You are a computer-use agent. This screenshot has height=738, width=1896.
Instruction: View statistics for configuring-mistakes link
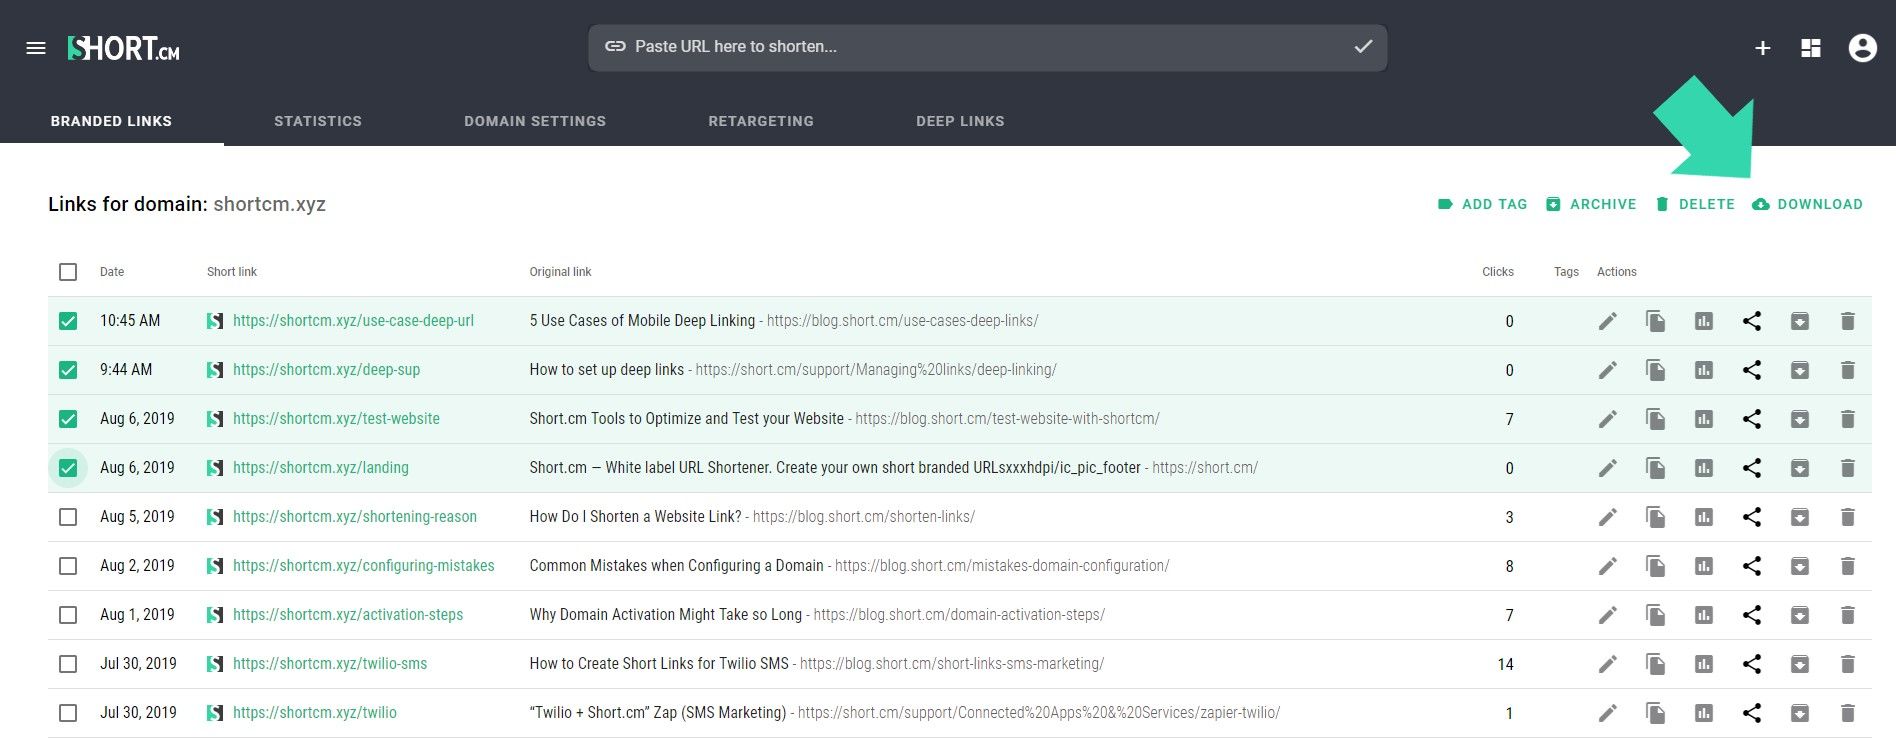[1704, 566]
